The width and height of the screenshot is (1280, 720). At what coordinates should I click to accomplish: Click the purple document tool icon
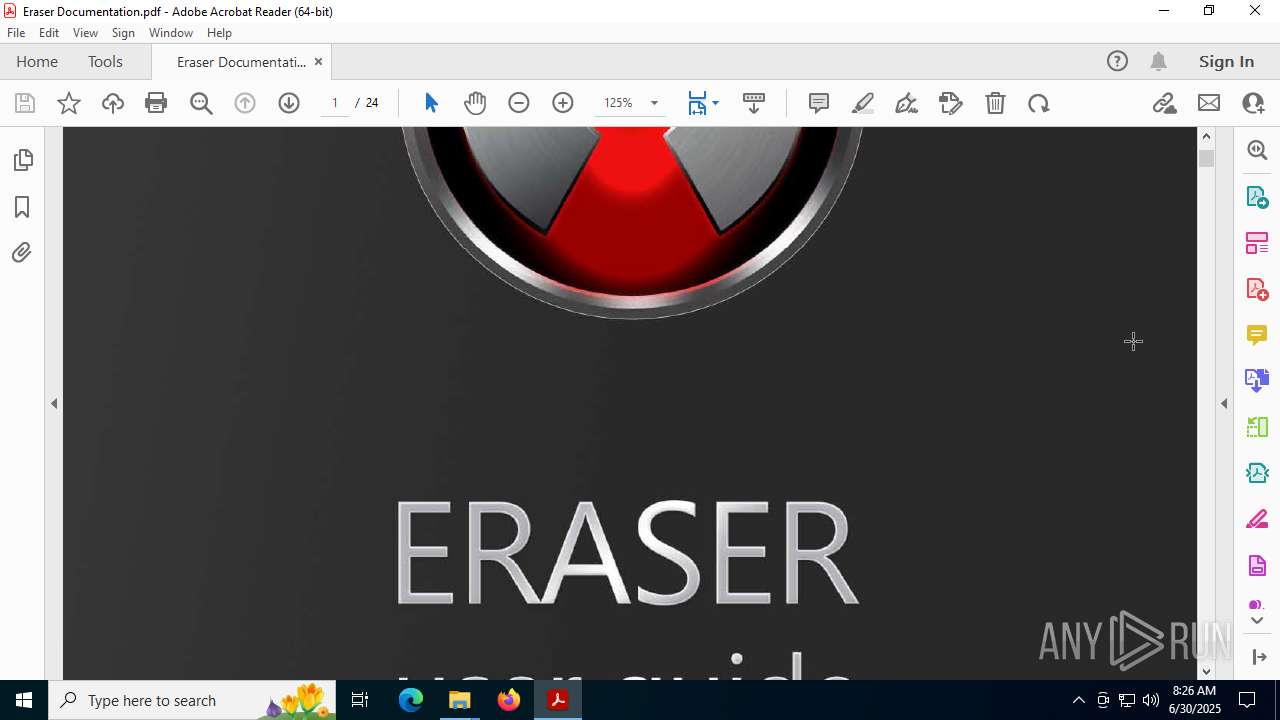(x=1257, y=566)
